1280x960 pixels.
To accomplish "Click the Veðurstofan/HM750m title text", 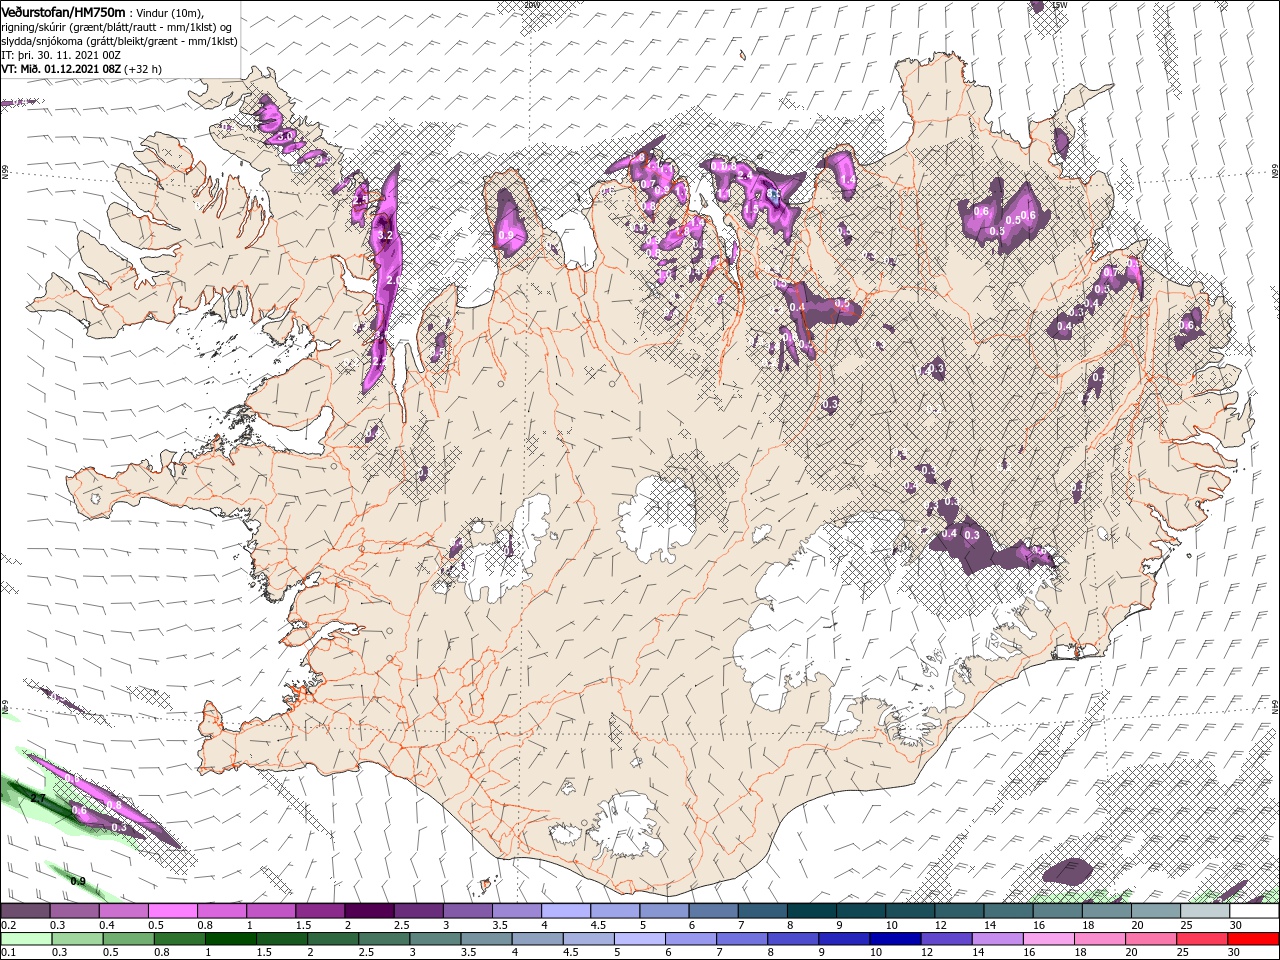I will [63, 12].
